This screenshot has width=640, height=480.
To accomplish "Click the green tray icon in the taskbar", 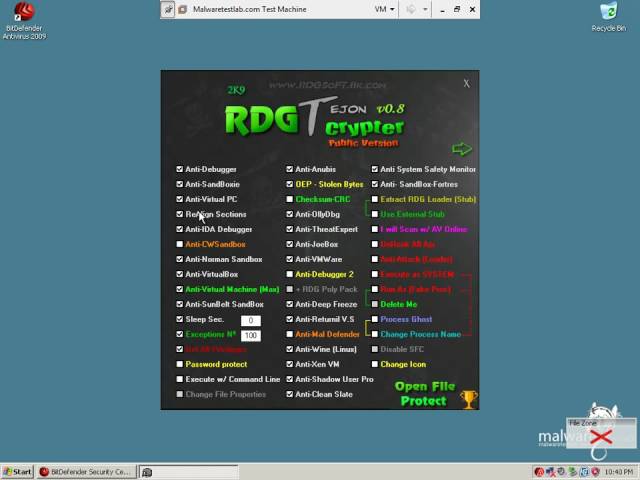I will pyautogui.click(x=573, y=472).
